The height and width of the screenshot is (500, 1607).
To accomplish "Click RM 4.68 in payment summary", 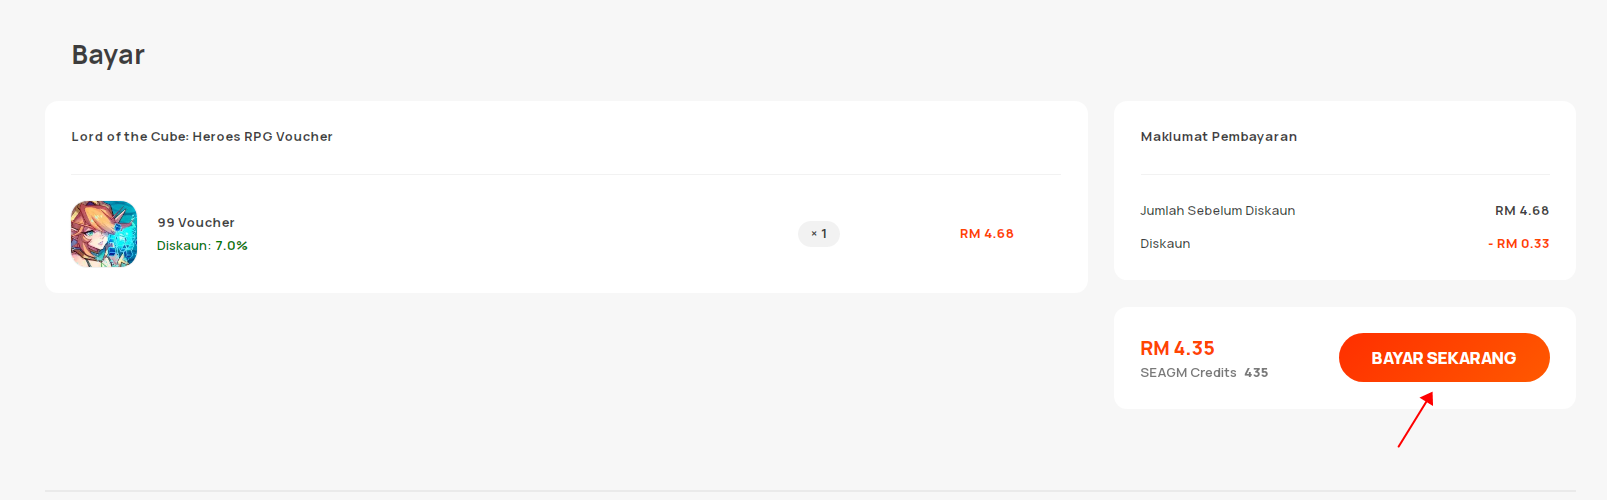I will (1522, 211).
